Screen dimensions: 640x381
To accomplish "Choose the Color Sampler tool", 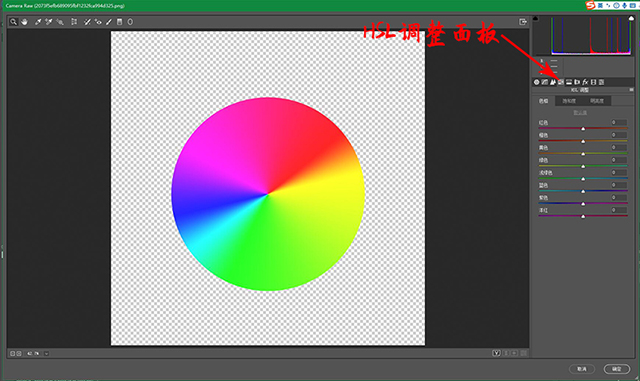I will tap(49, 22).
